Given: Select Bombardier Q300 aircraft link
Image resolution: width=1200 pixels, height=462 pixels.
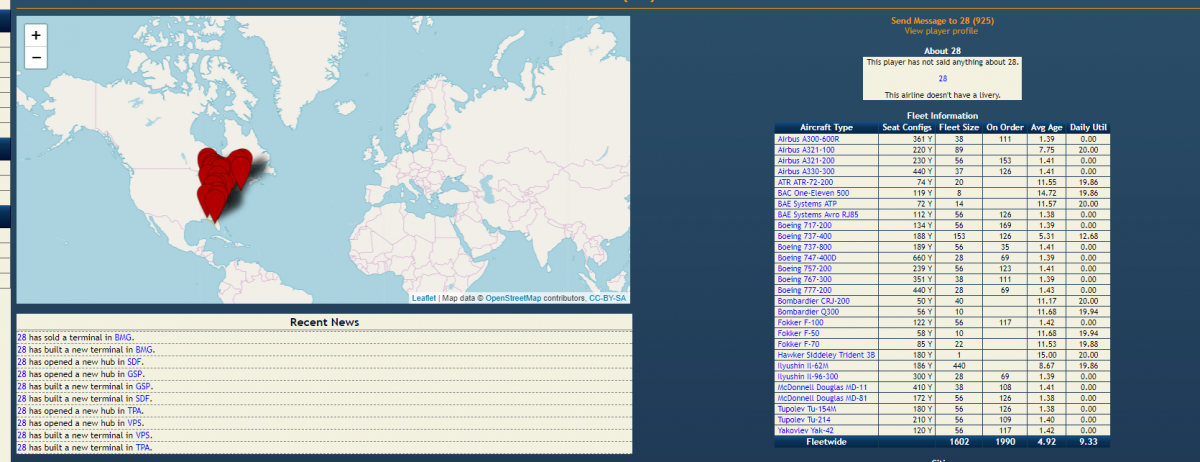Looking at the screenshot, I should (x=808, y=312).
